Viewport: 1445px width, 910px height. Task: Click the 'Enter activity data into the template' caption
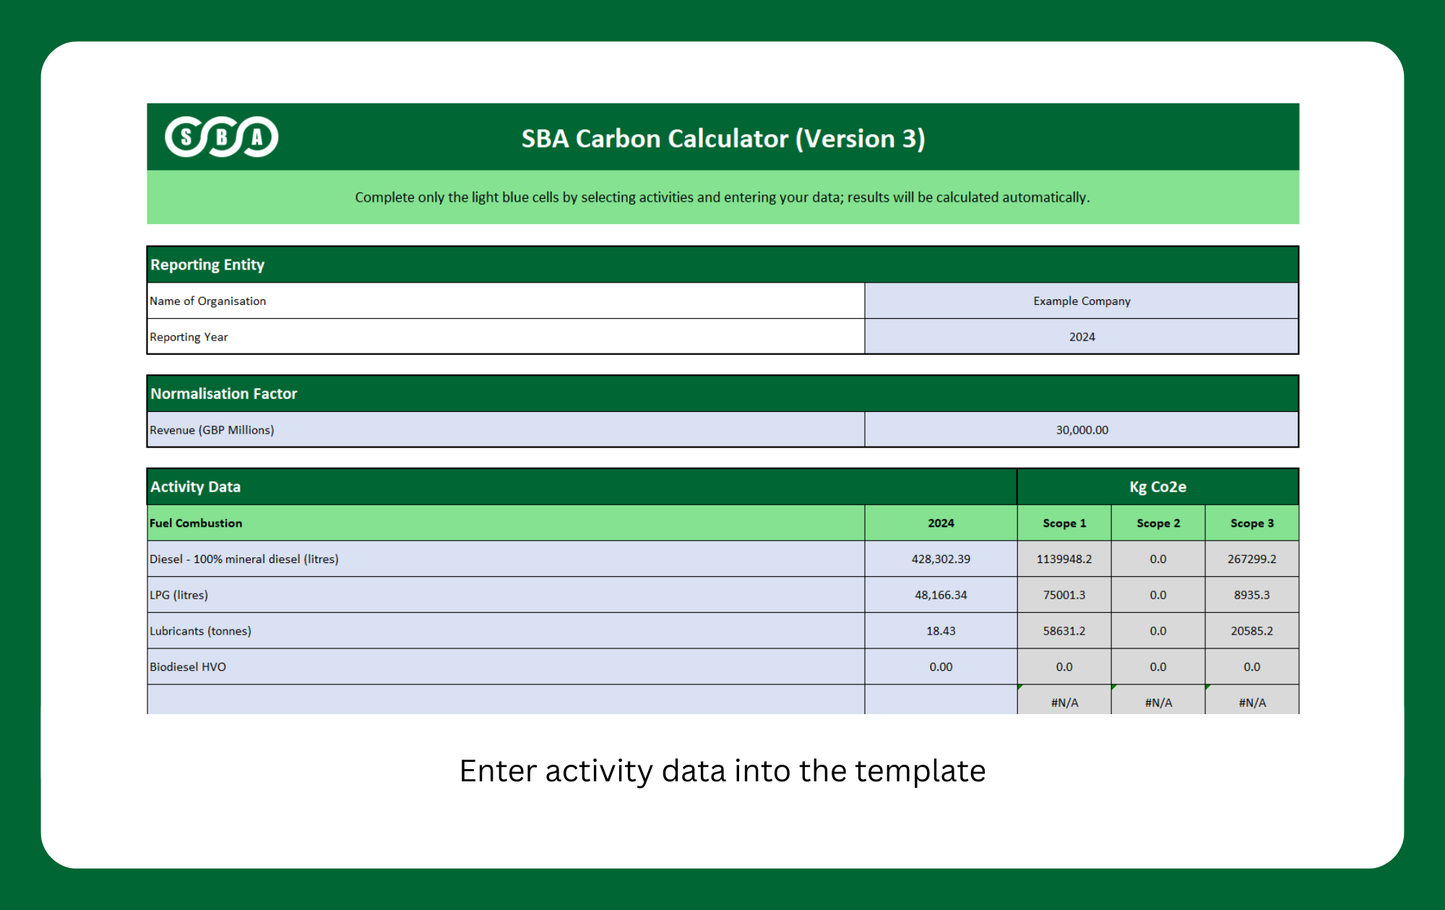[x=722, y=771]
